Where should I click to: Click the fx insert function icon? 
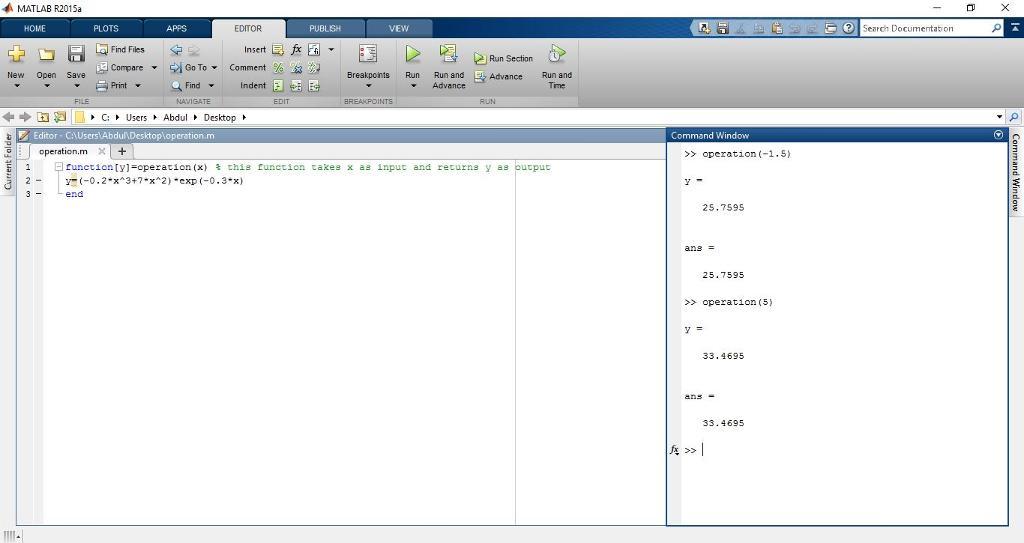[296, 49]
